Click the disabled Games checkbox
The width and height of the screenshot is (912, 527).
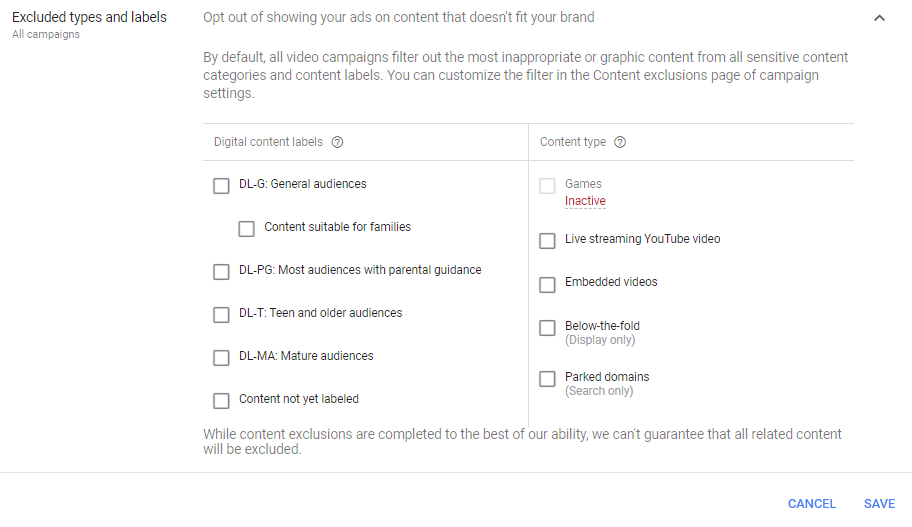point(547,186)
